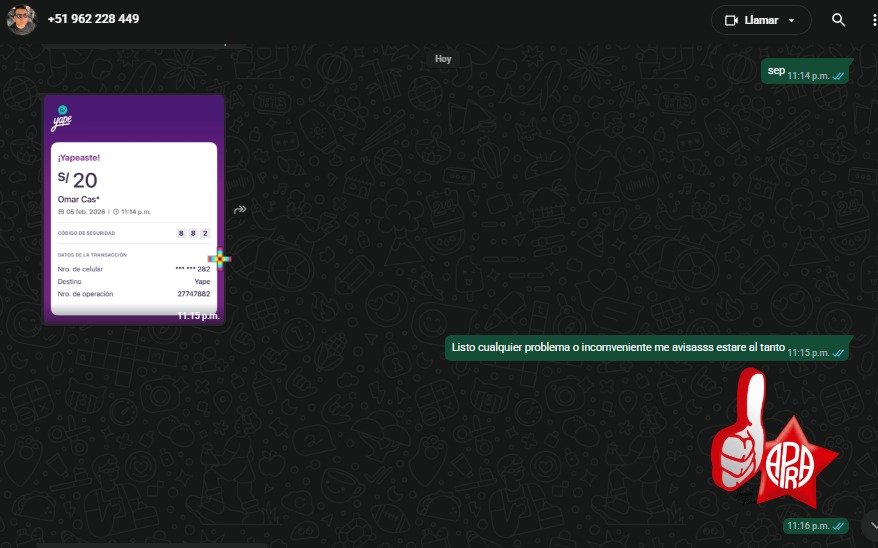Open the chat menu three dots
878x548 pixels.
pyautogui.click(x=874, y=20)
